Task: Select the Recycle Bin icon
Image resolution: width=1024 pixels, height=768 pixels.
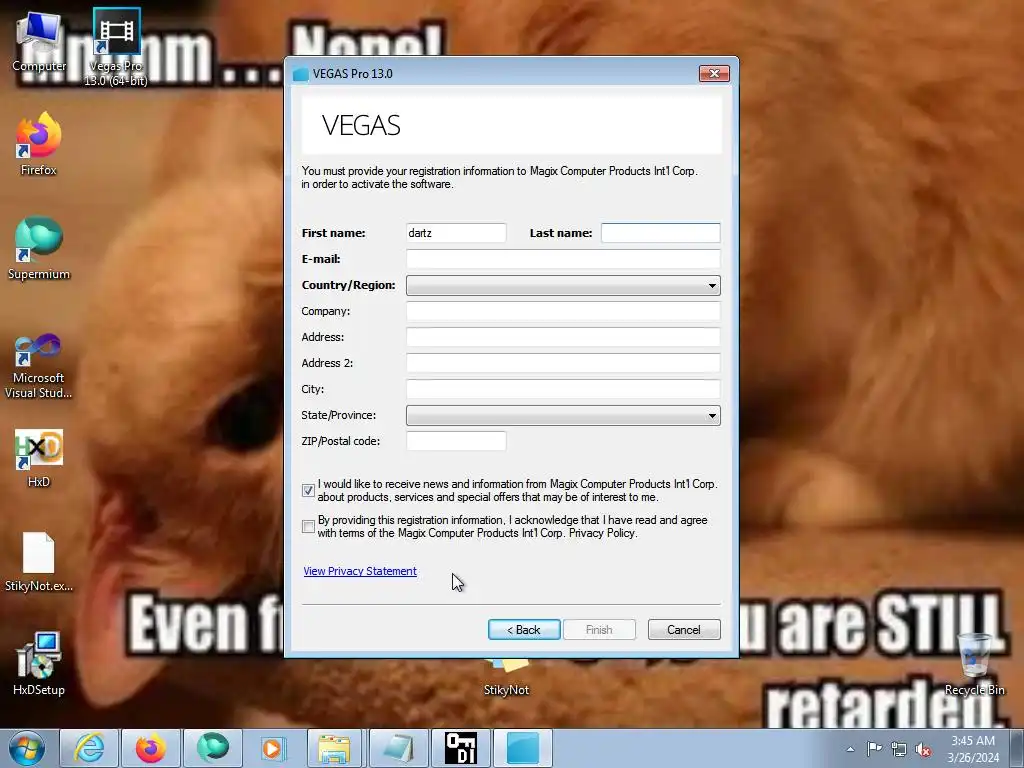Action: 974,664
